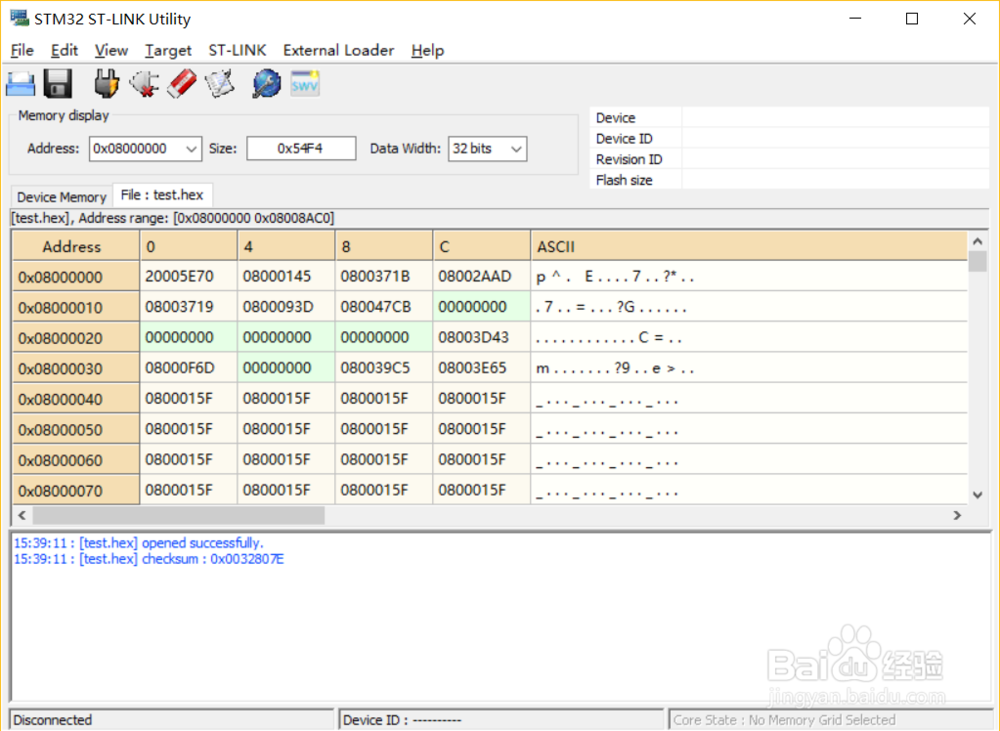Click the Save file floppy icon
This screenshot has width=1000, height=731.
point(58,84)
